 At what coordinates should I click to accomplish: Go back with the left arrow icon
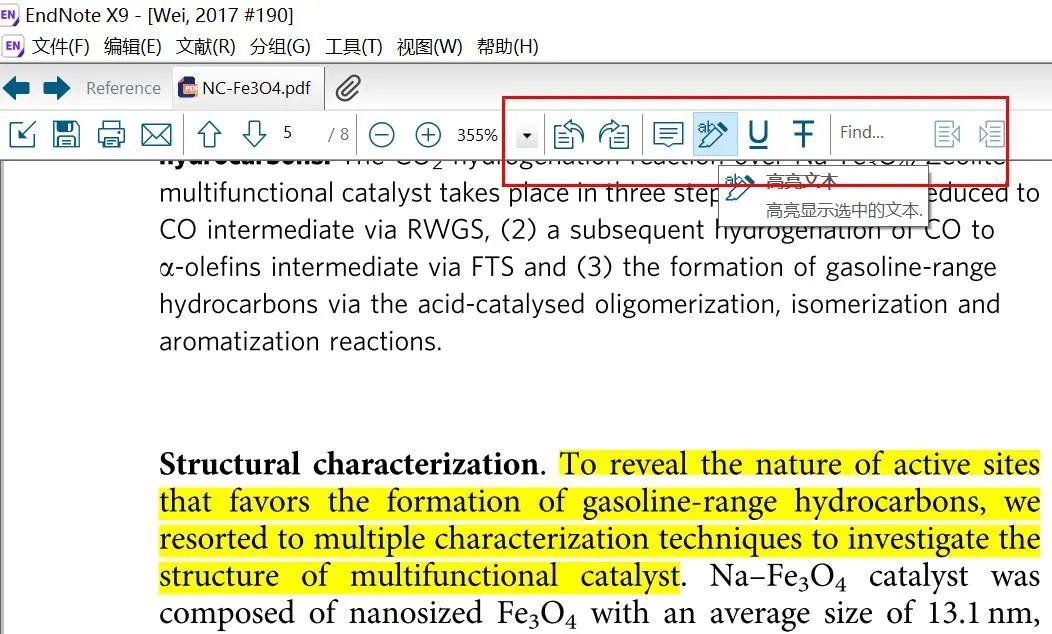[x=16, y=88]
